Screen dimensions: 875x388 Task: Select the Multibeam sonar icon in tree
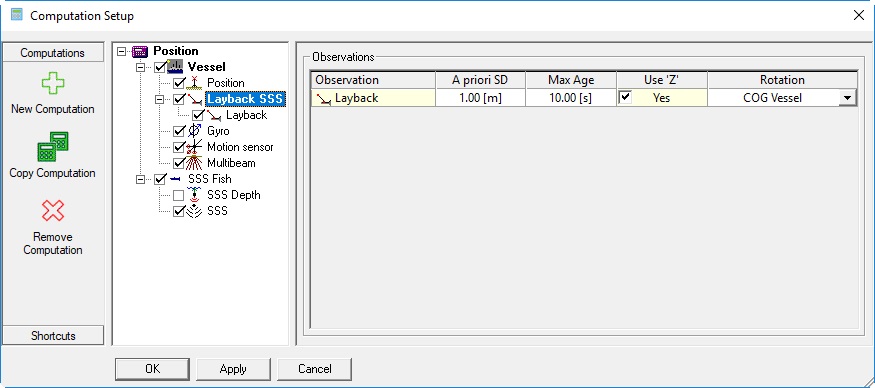(x=194, y=163)
